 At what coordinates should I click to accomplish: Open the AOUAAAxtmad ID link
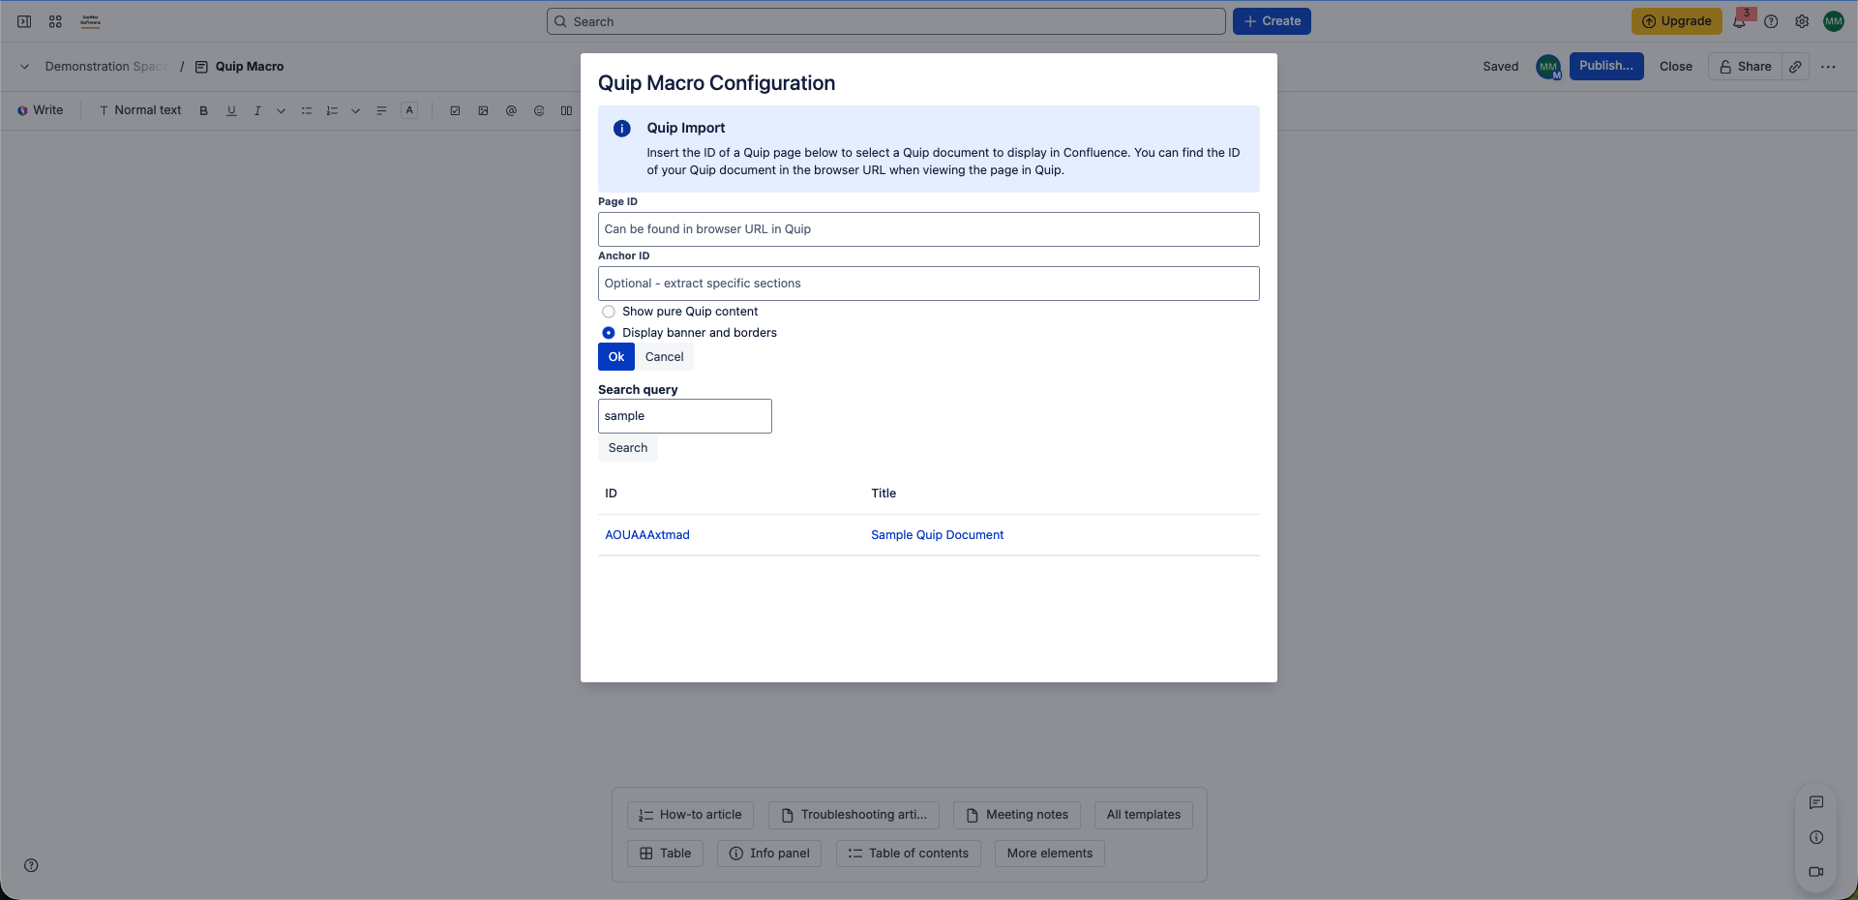[x=647, y=535]
